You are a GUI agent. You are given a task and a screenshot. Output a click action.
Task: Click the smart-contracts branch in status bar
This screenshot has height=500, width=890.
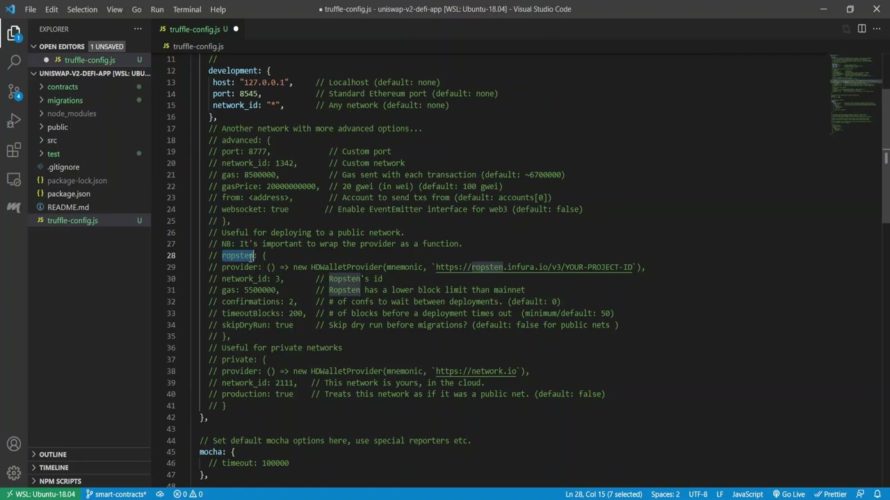(x=116, y=494)
